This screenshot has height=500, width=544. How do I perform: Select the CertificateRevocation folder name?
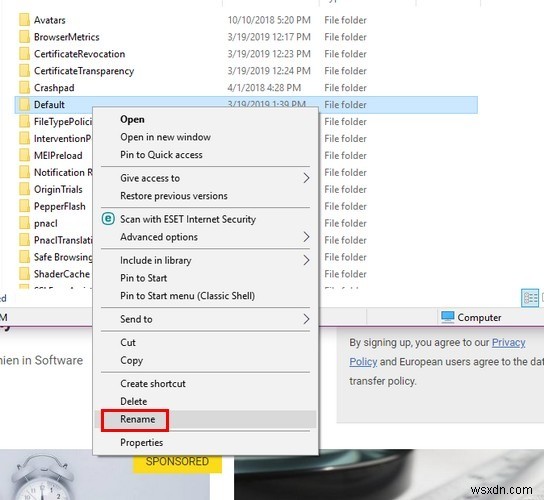pos(79,54)
